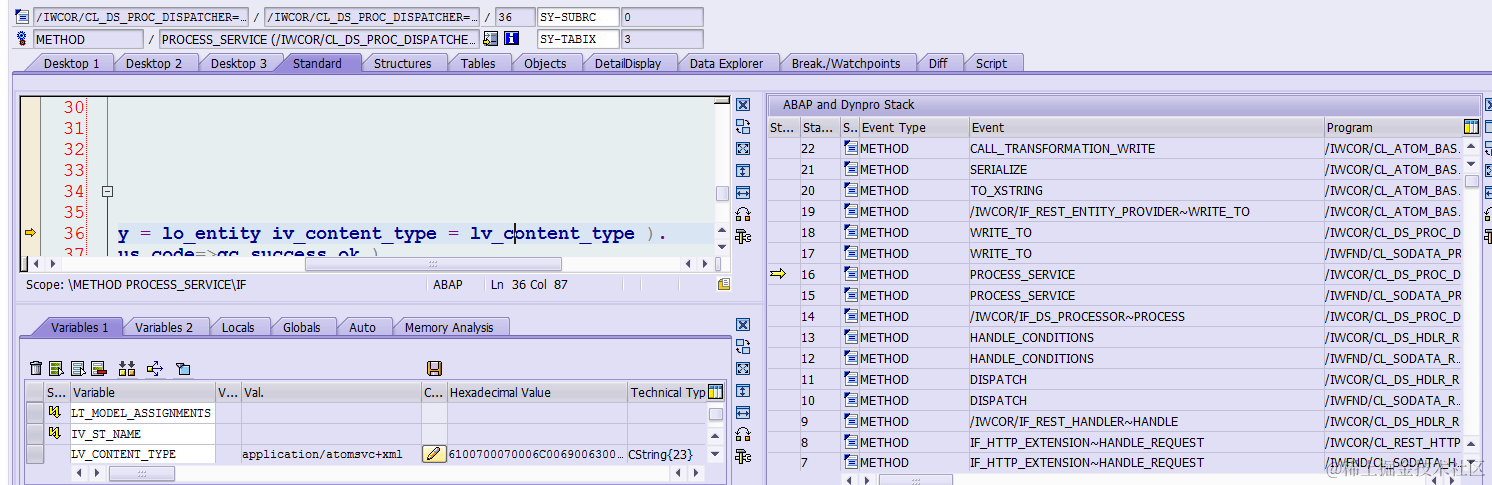
Task: Click structure icon of LT_MODEL_ASSIGNMENTS row
Action: 56,412
